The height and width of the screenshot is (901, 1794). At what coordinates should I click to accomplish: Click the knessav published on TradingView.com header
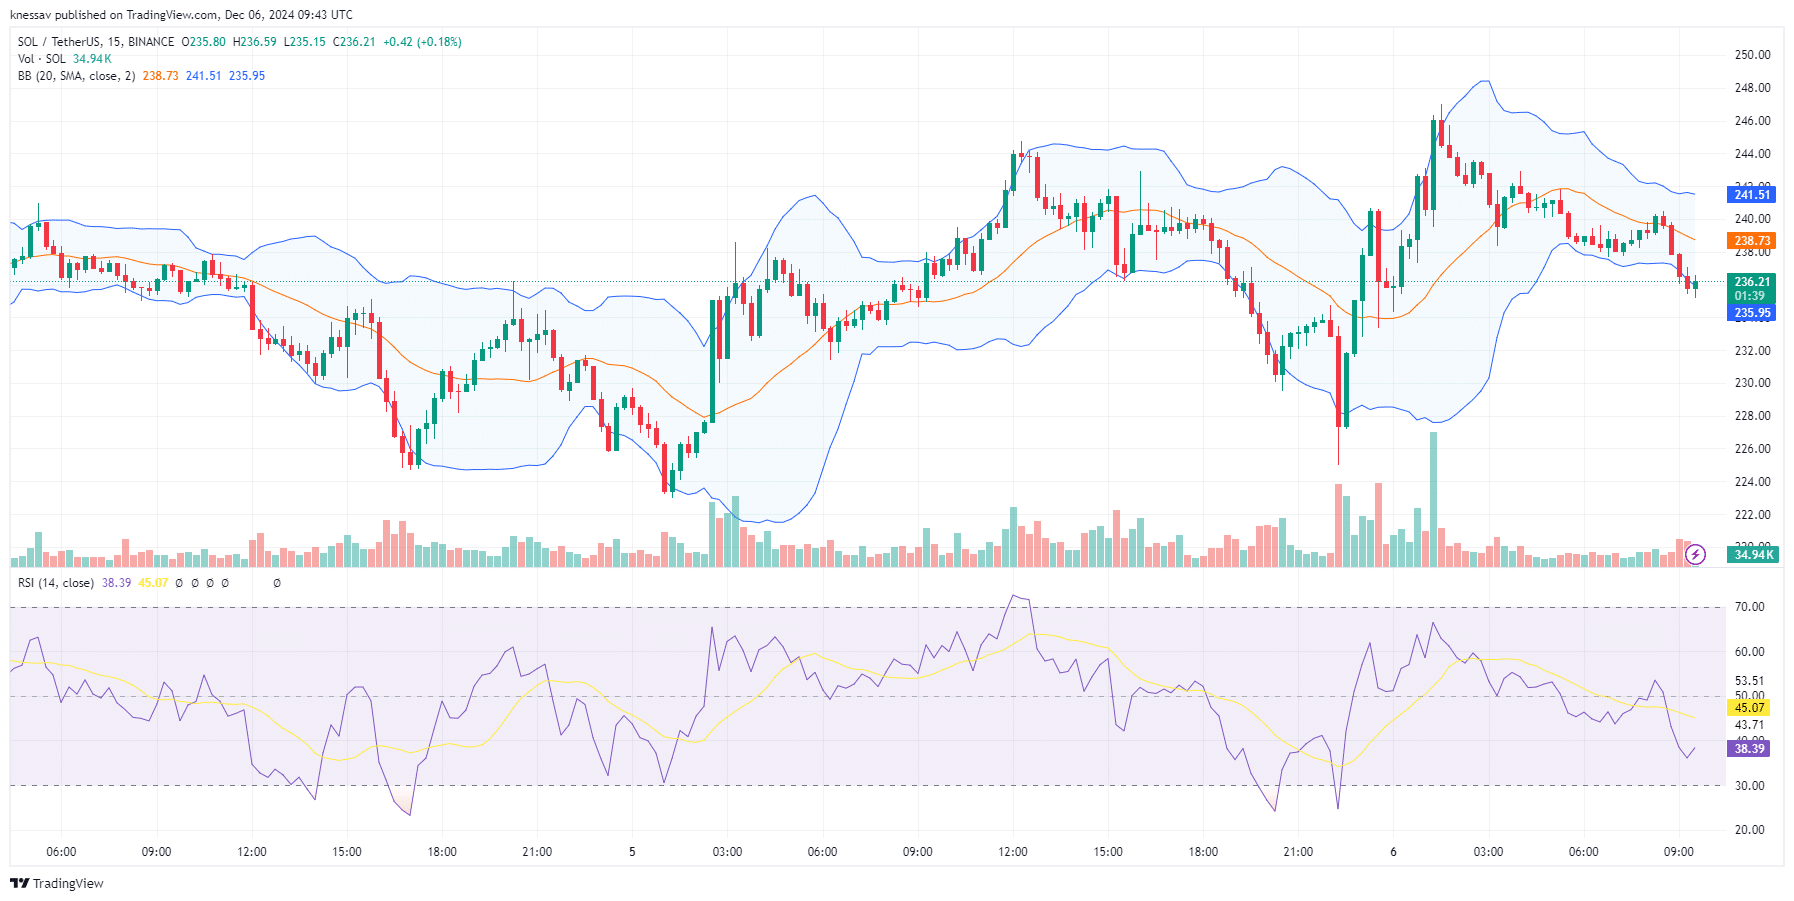pos(181,15)
